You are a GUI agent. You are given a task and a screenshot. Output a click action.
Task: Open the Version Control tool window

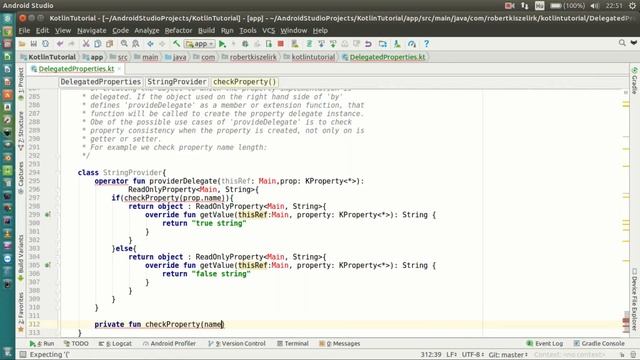[x=237, y=344]
